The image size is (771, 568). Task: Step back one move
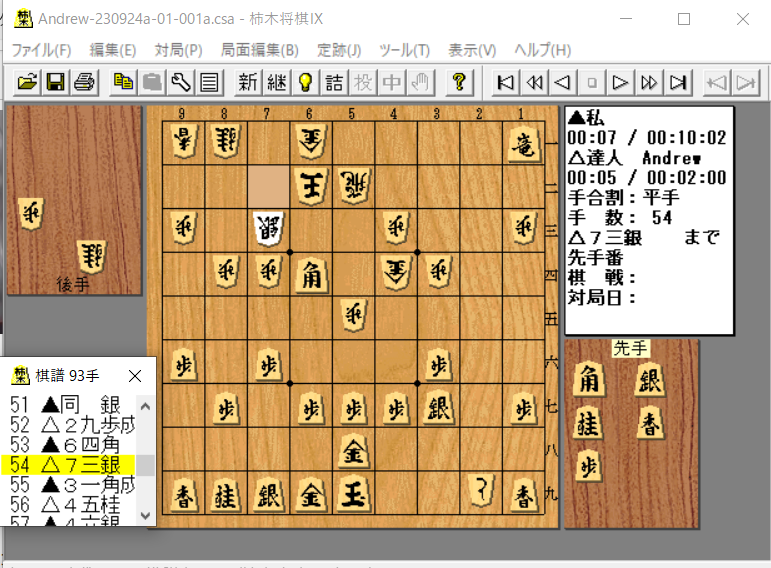pyautogui.click(x=564, y=82)
